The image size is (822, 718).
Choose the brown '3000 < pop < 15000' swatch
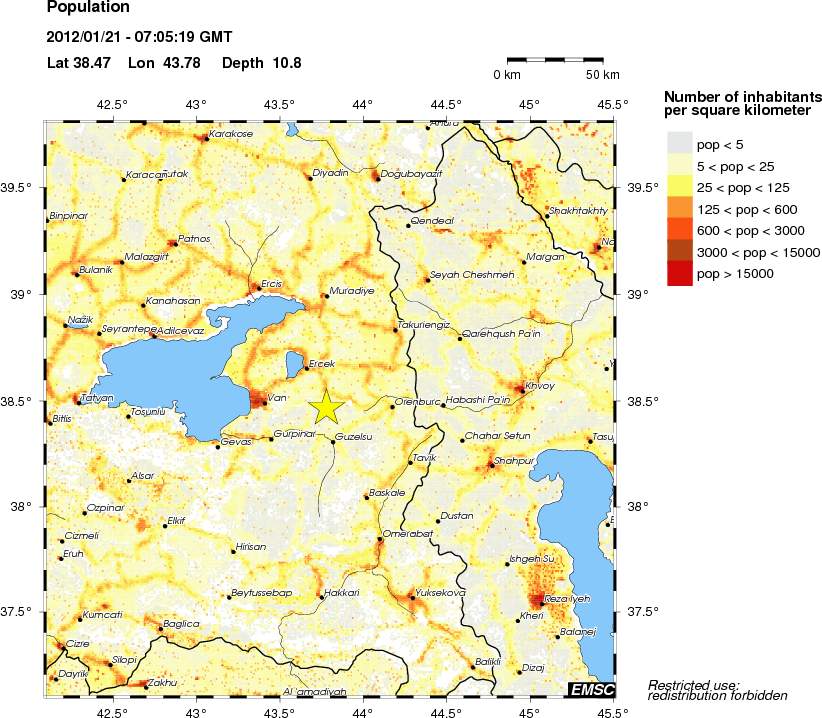pyautogui.click(x=680, y=250)
